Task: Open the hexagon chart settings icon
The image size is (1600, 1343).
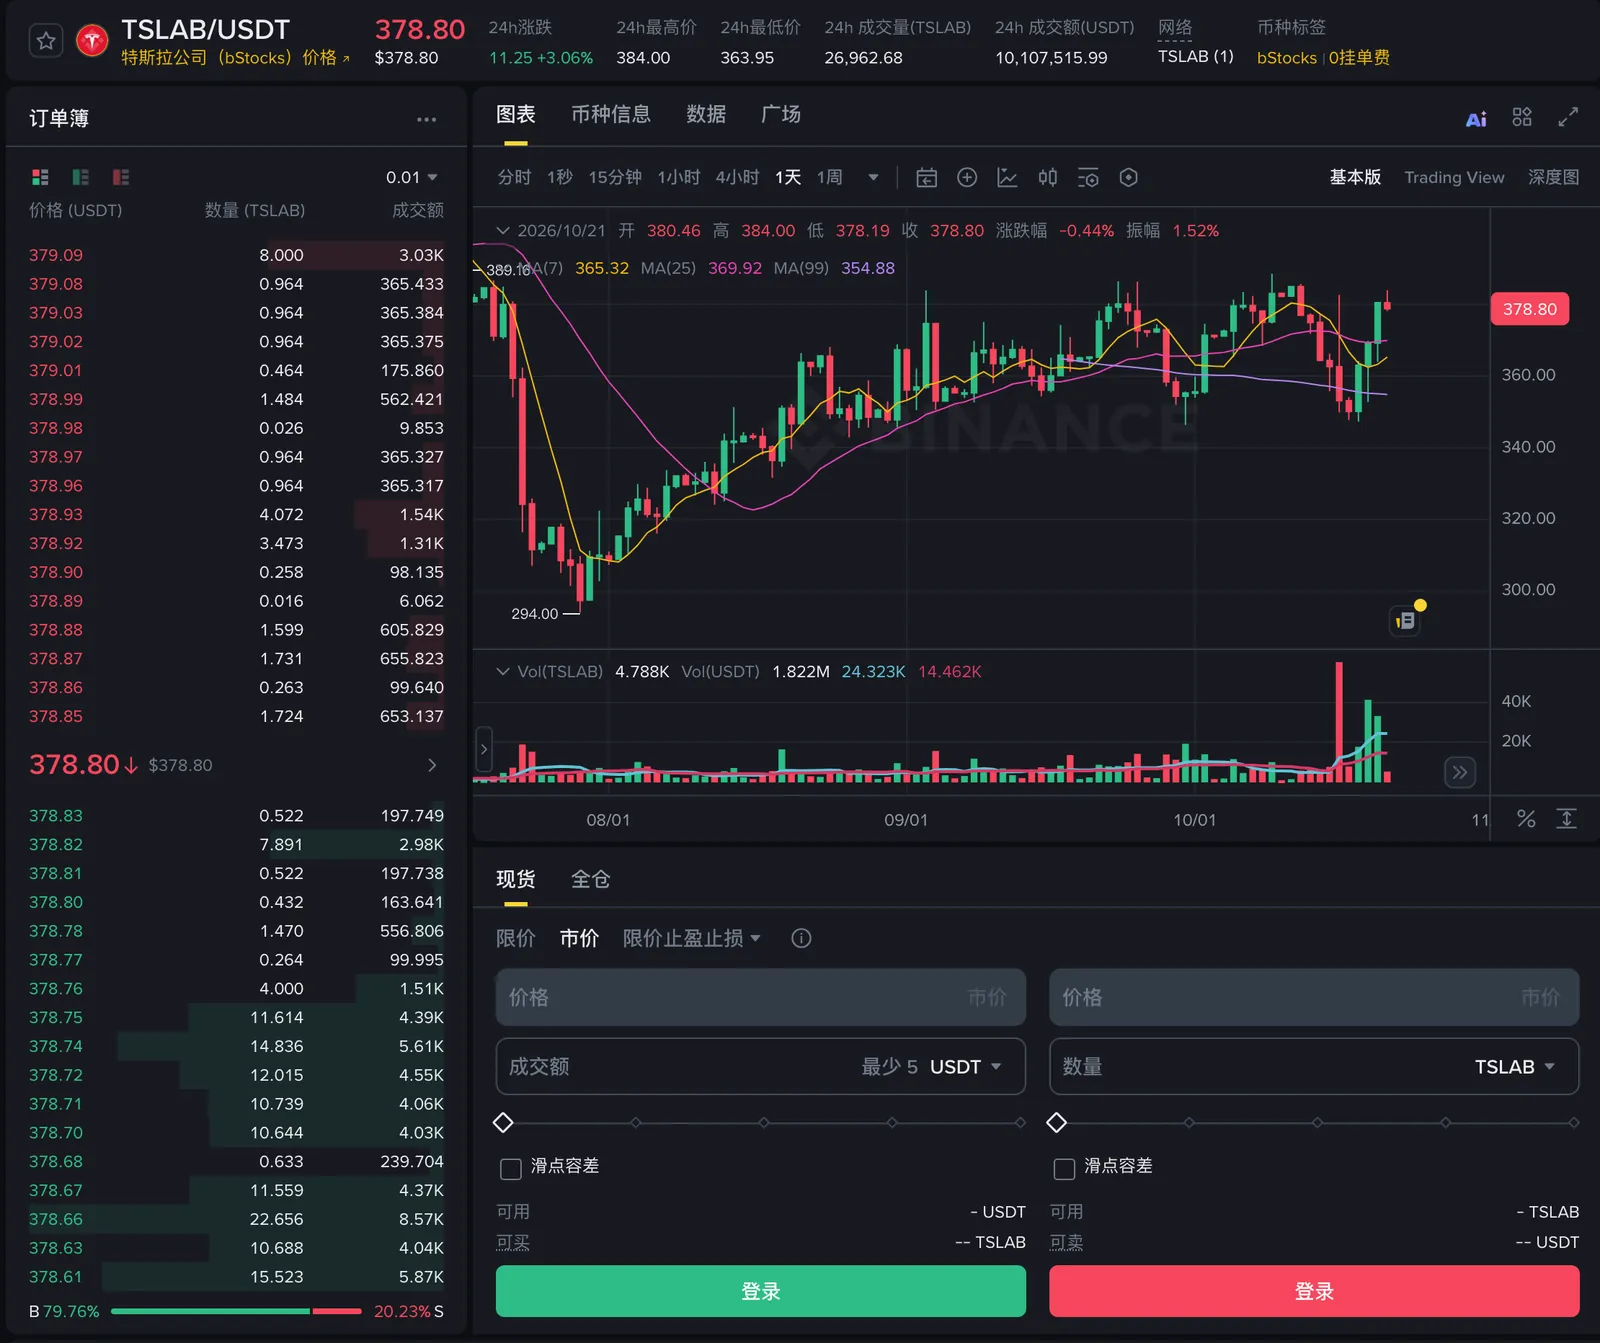Action: (1129, 178)
